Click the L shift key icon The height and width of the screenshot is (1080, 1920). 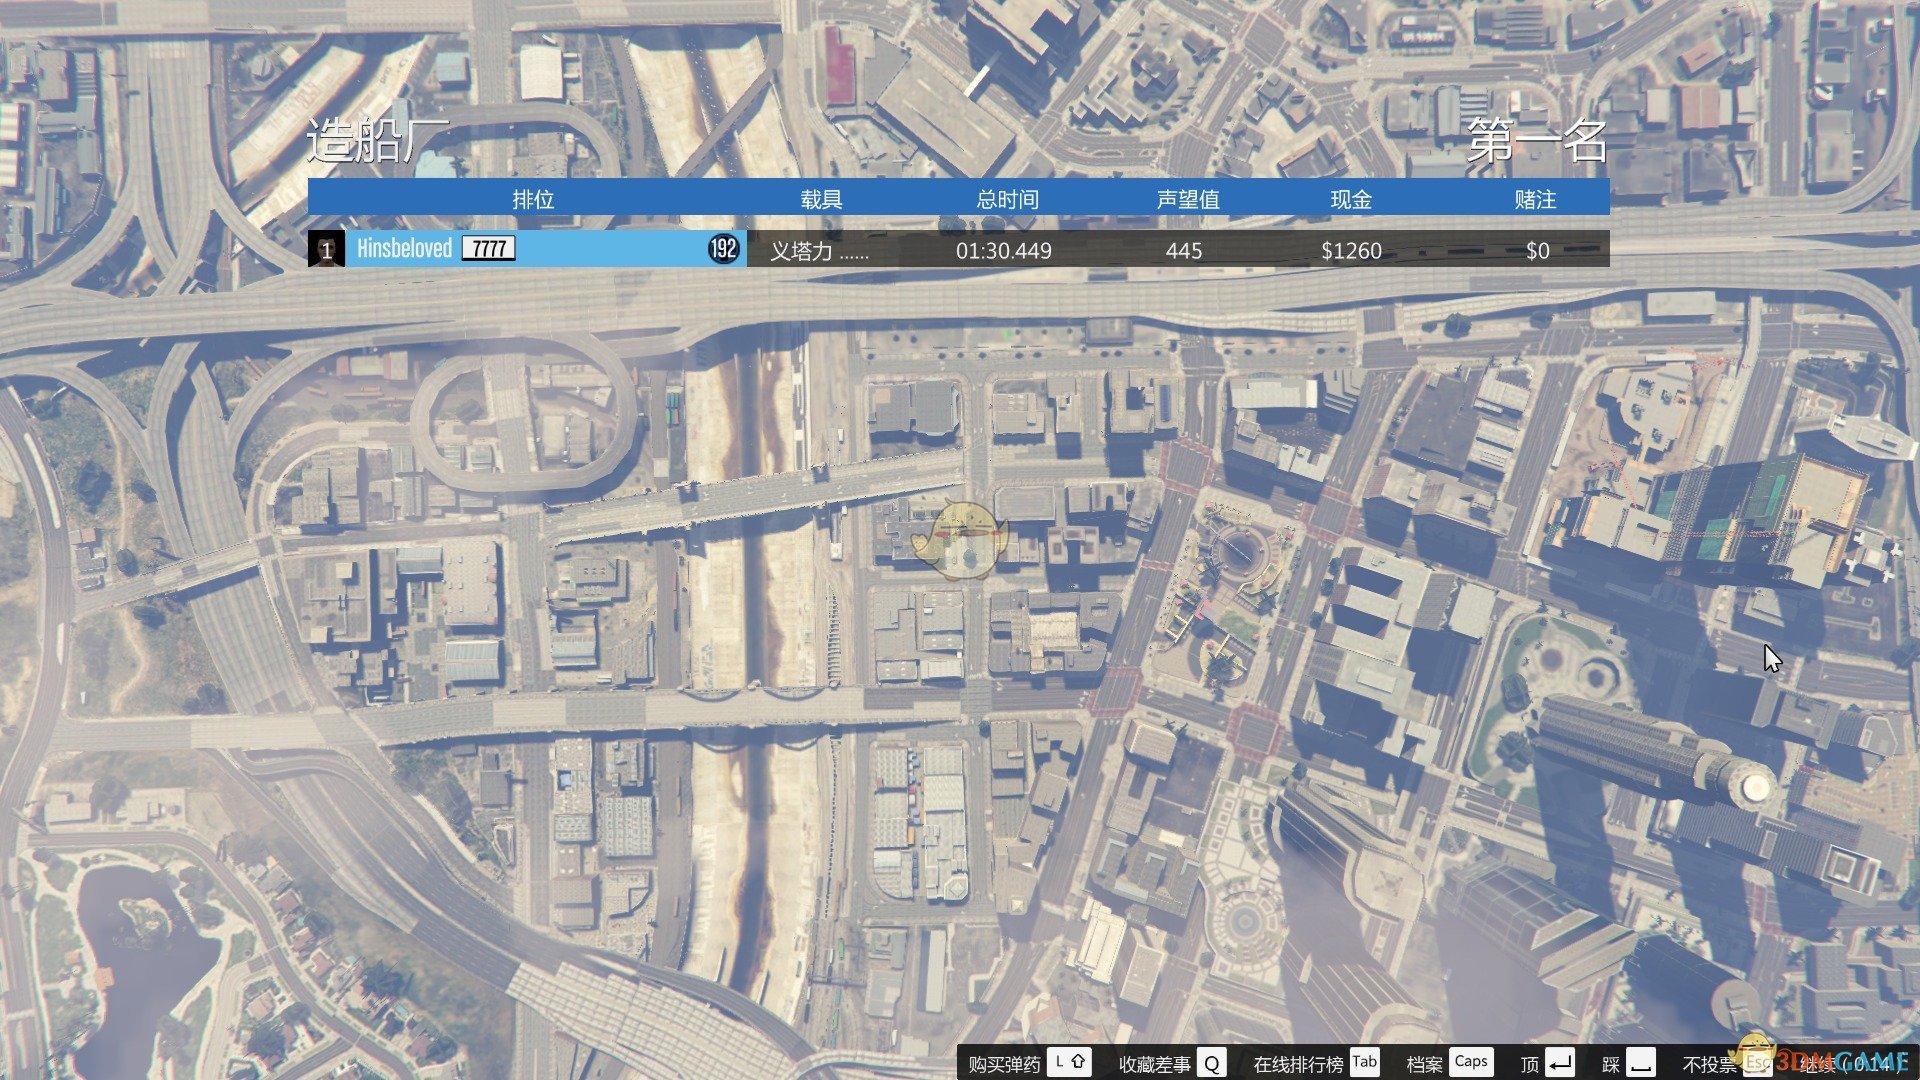[x=1070, y=1062]
